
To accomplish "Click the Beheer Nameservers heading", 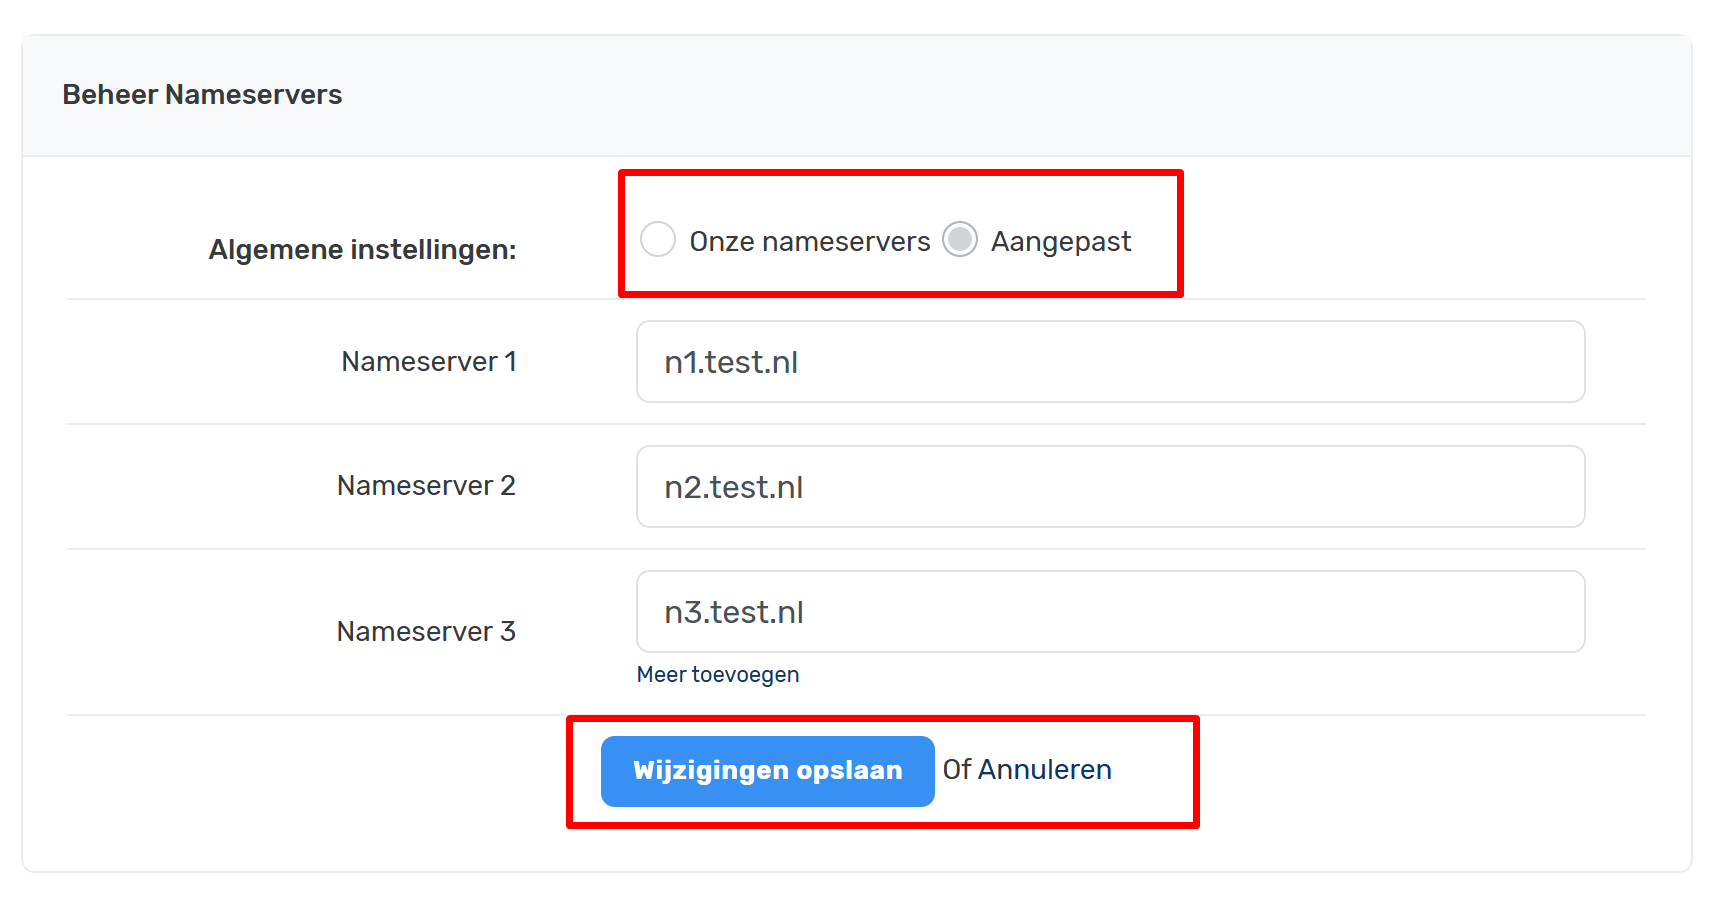I will pos(202,95).
